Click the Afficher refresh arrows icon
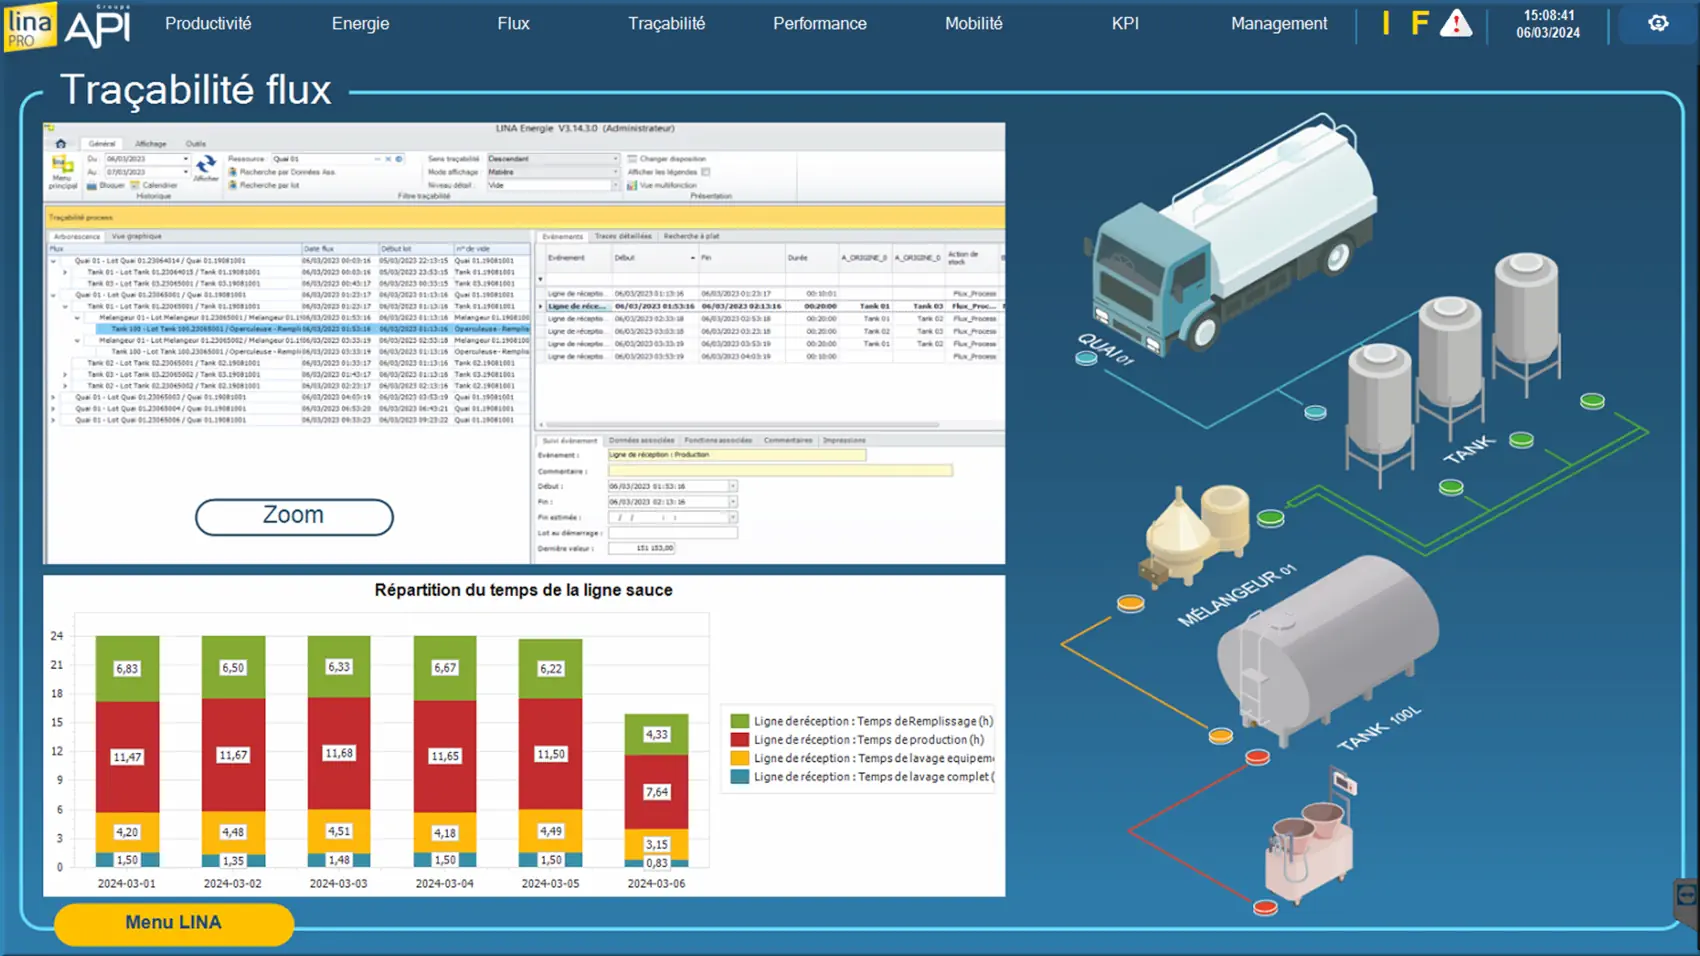The width and height of the screenshot is (1700, 956). pyautogui.click(x=206, y=167)
